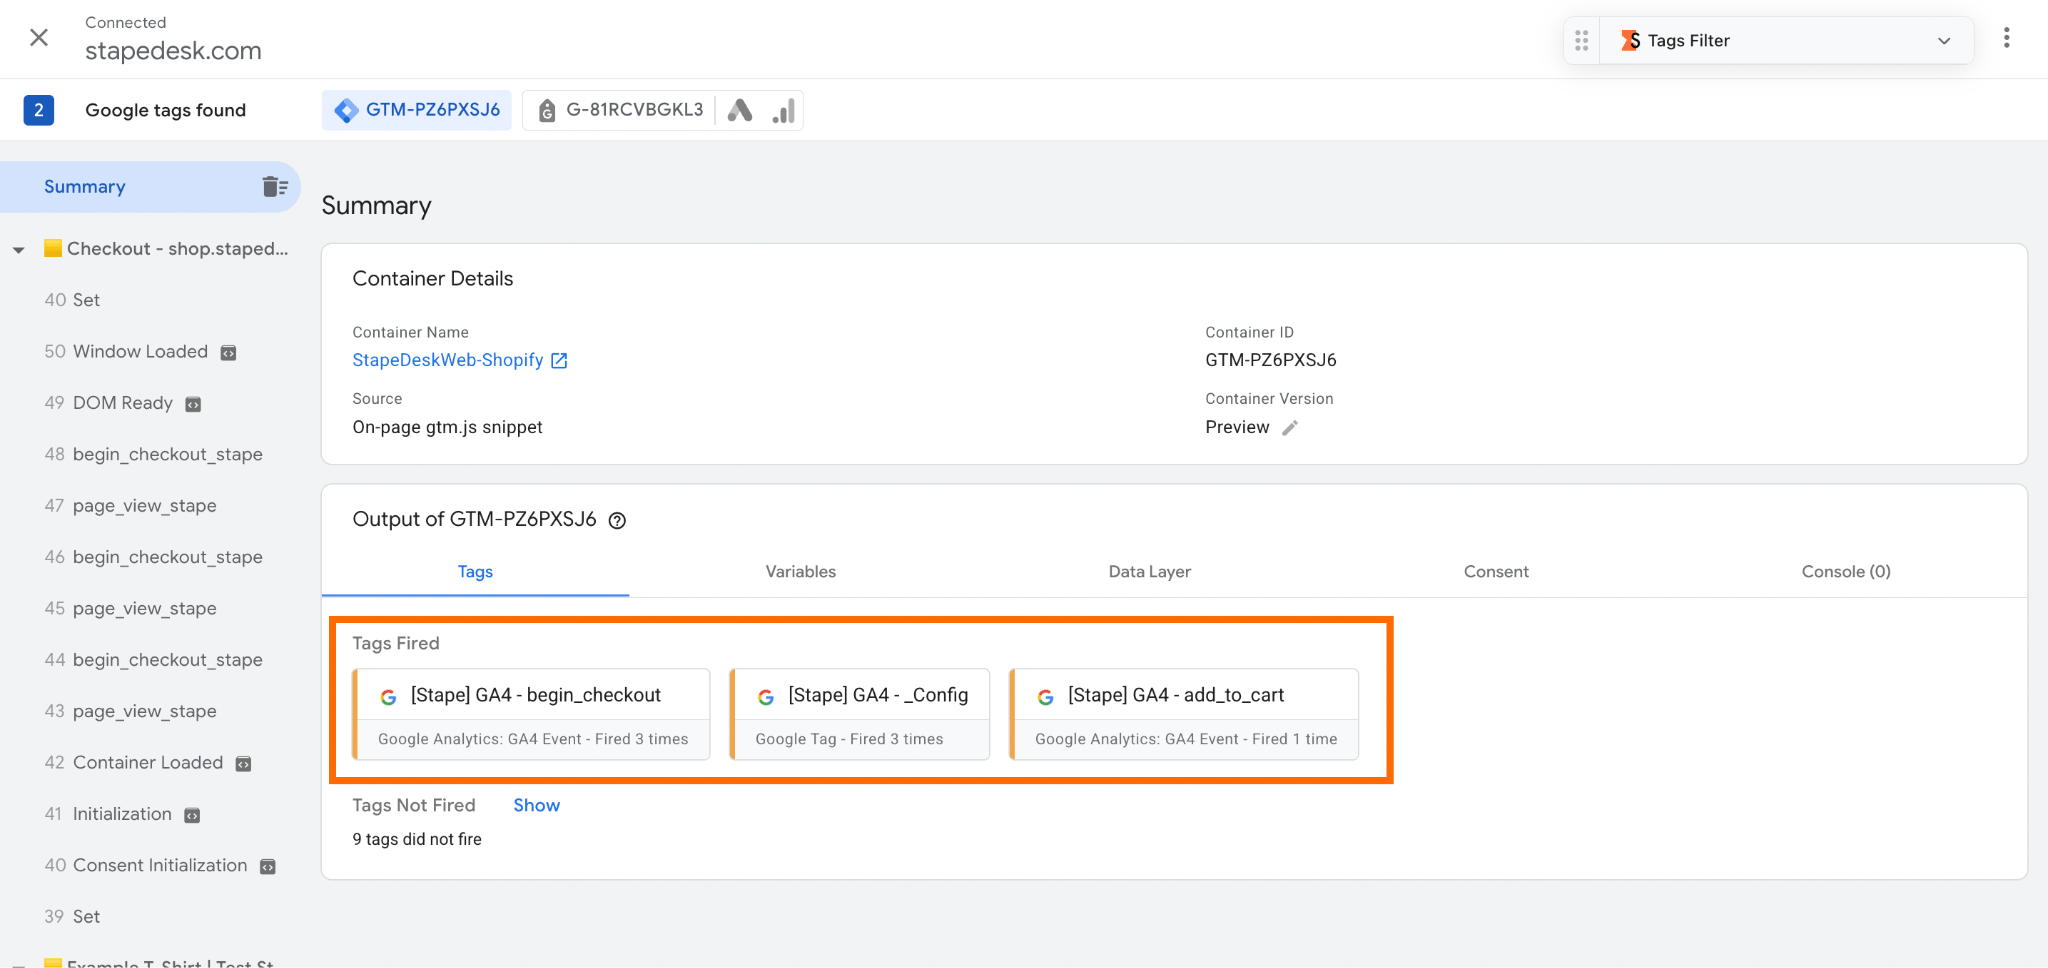Switch to the Tags tab

[475, 572]
